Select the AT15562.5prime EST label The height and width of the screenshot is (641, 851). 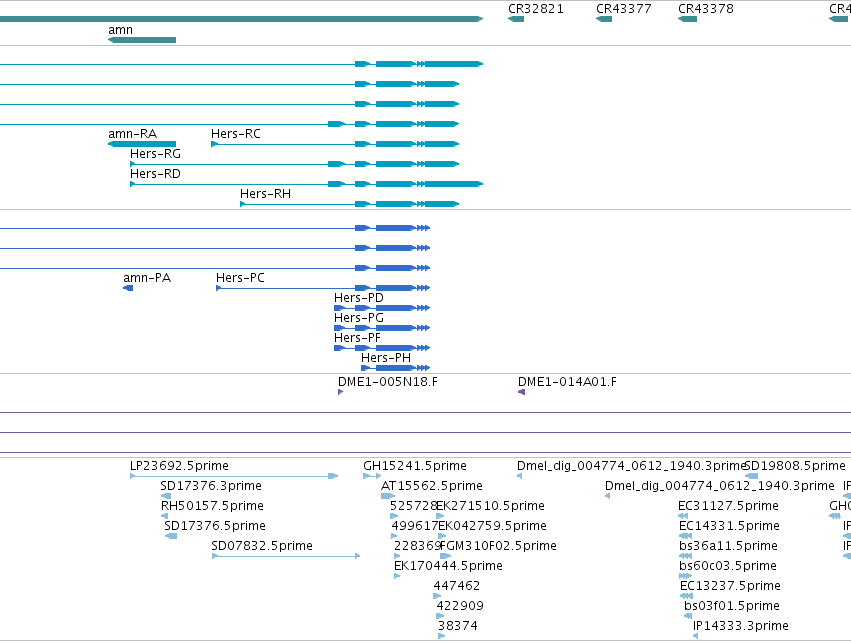pos(432,486)
